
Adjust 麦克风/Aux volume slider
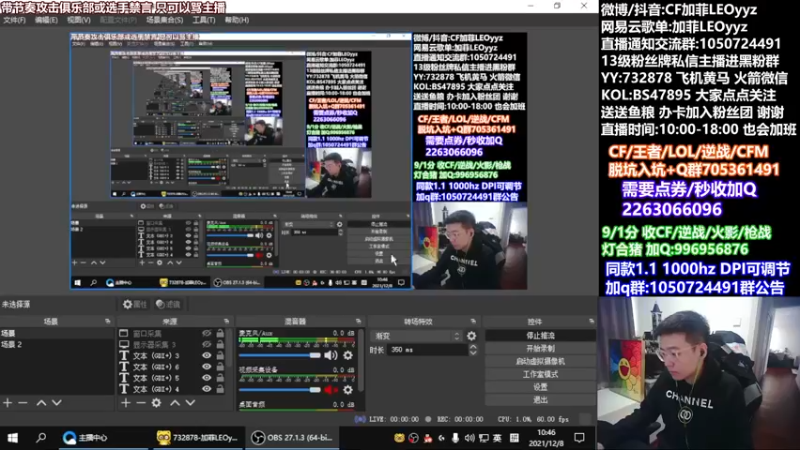tap(280, 355)
